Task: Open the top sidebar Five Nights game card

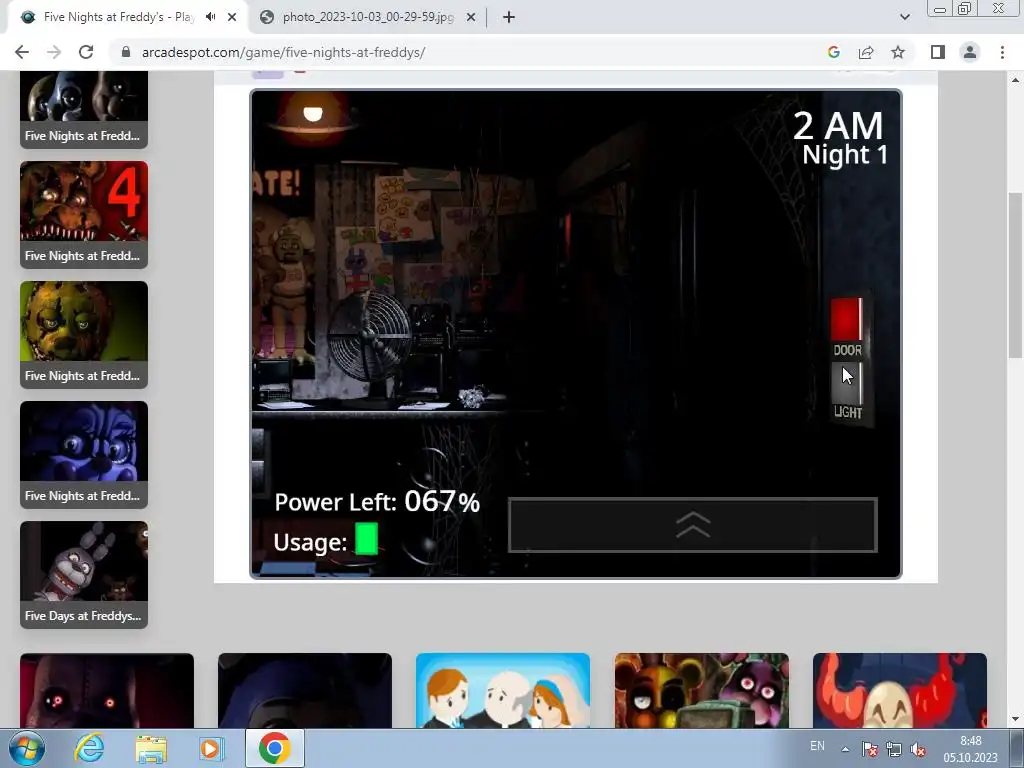Action: (84, 110)
